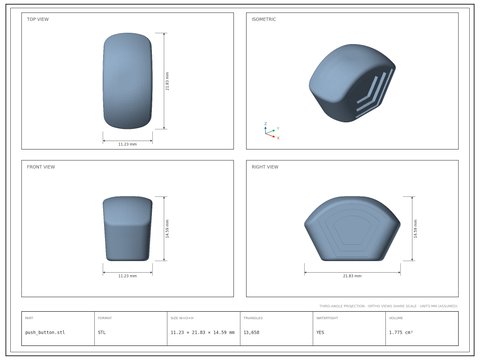Select the 21.83 mm top view dimension
This screenshot has height=360, width=480.
(x=167, y=81)
